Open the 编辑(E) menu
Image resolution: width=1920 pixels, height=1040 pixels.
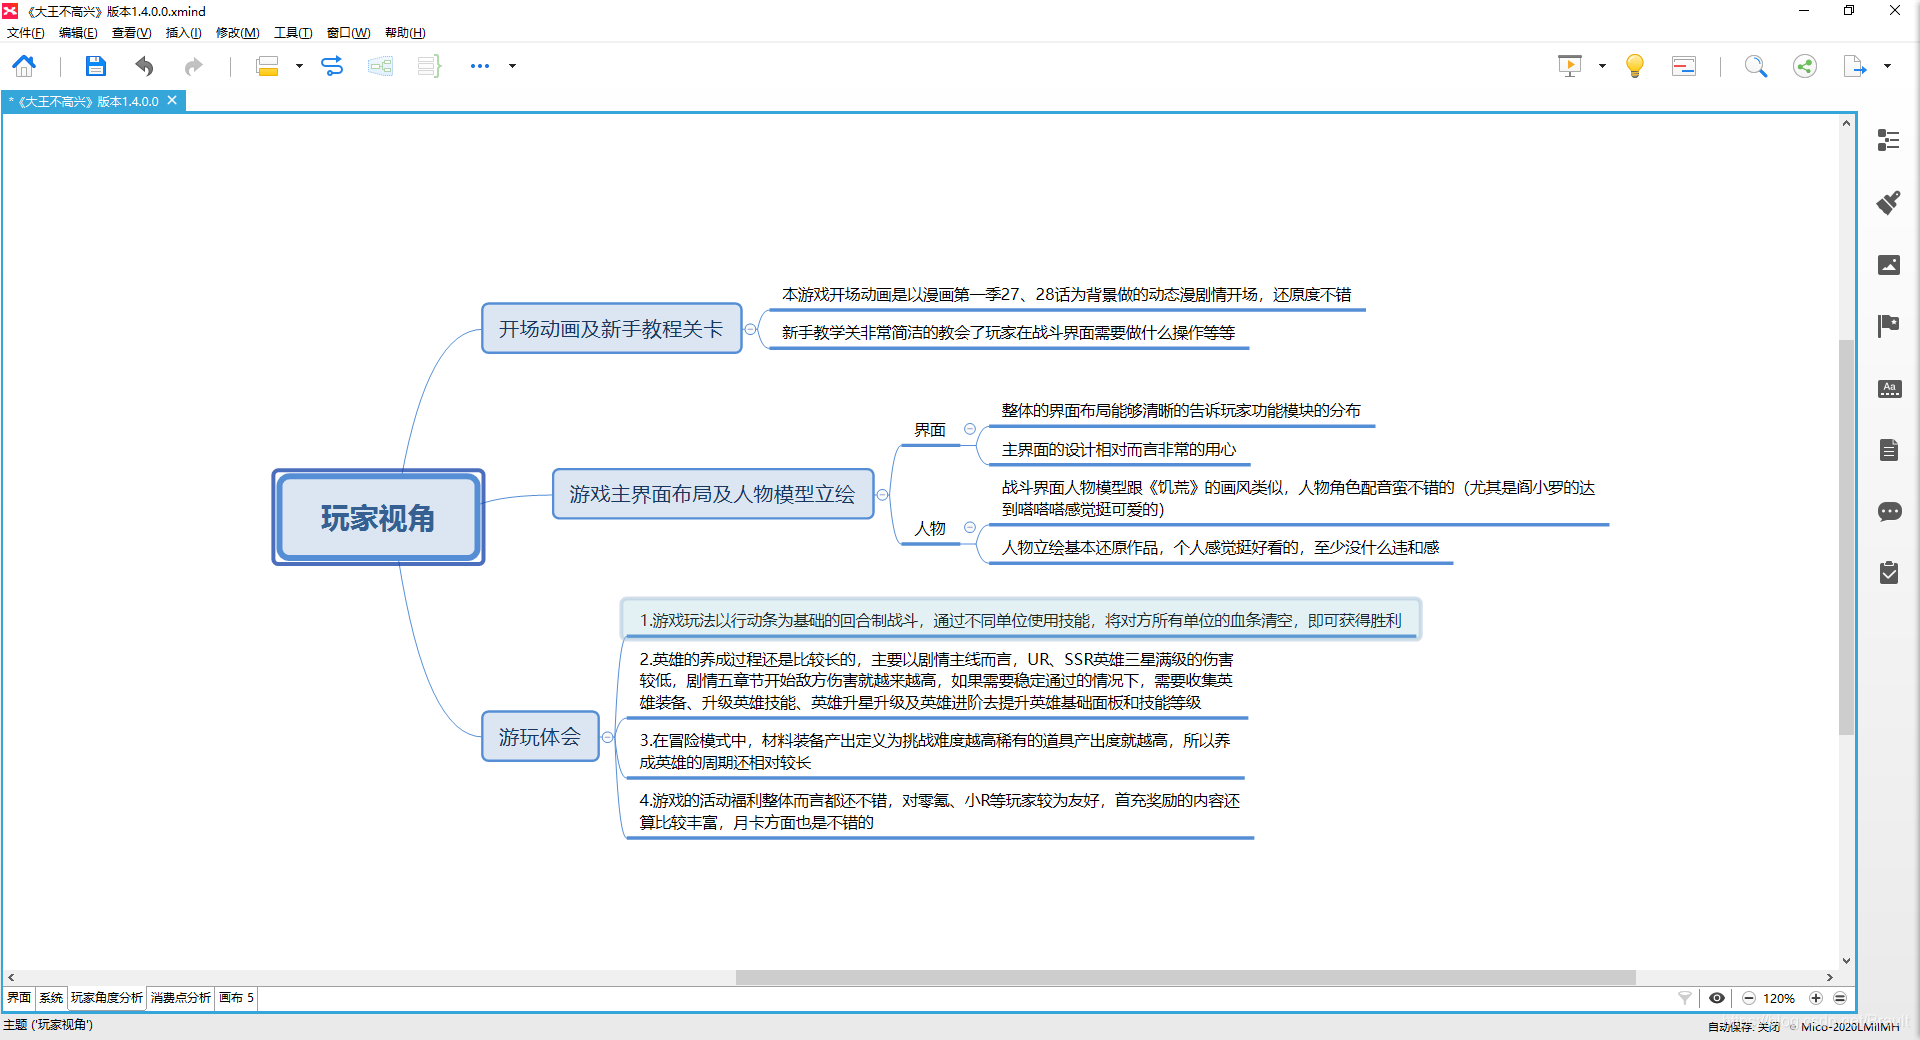pos(78,33)
